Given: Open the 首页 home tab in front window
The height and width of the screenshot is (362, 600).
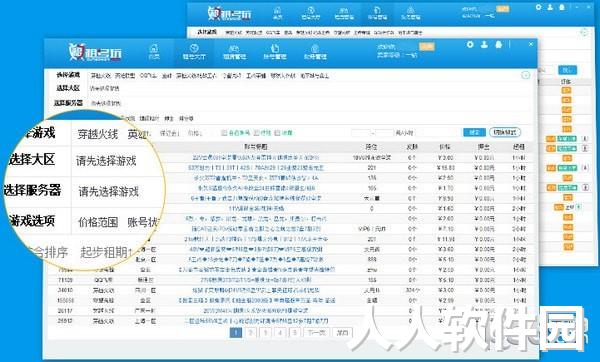Looking at the screenshot, I should (x=154, y=52).
